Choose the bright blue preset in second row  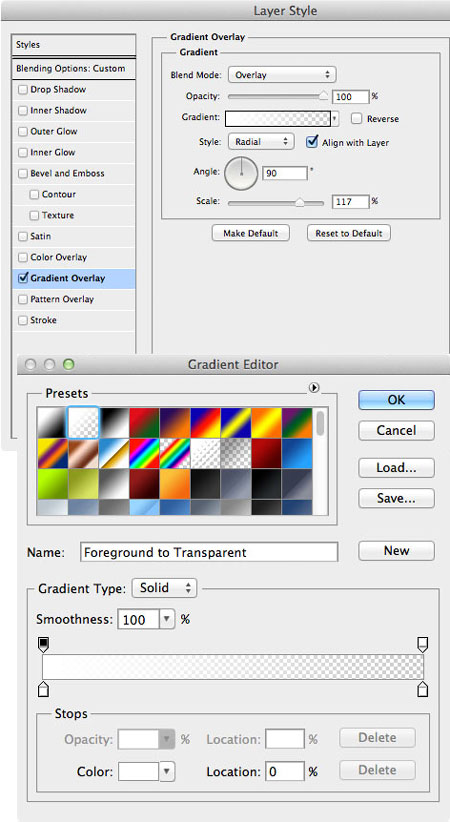[297, 453]
